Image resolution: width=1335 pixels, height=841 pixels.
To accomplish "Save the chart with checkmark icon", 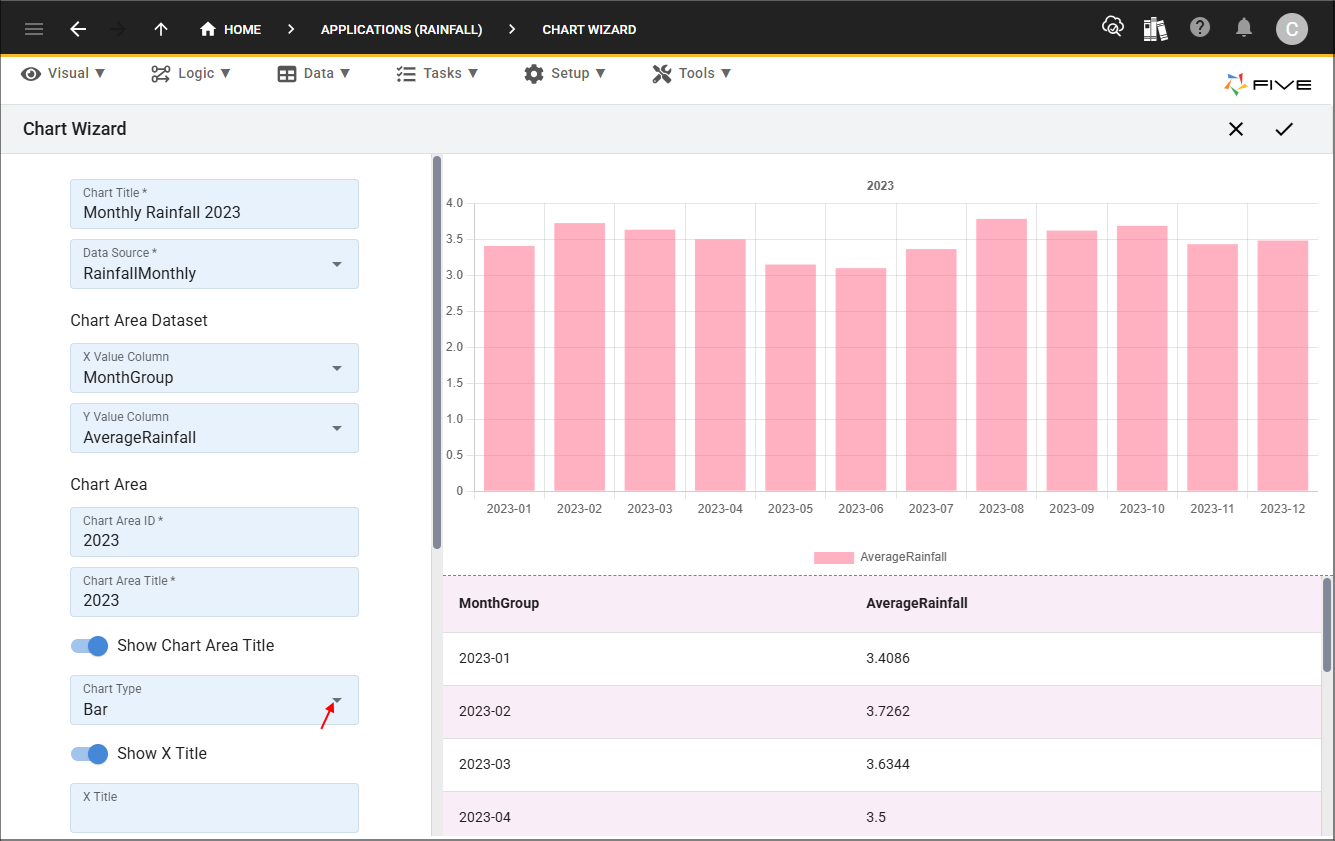I will pos(1284,129).
